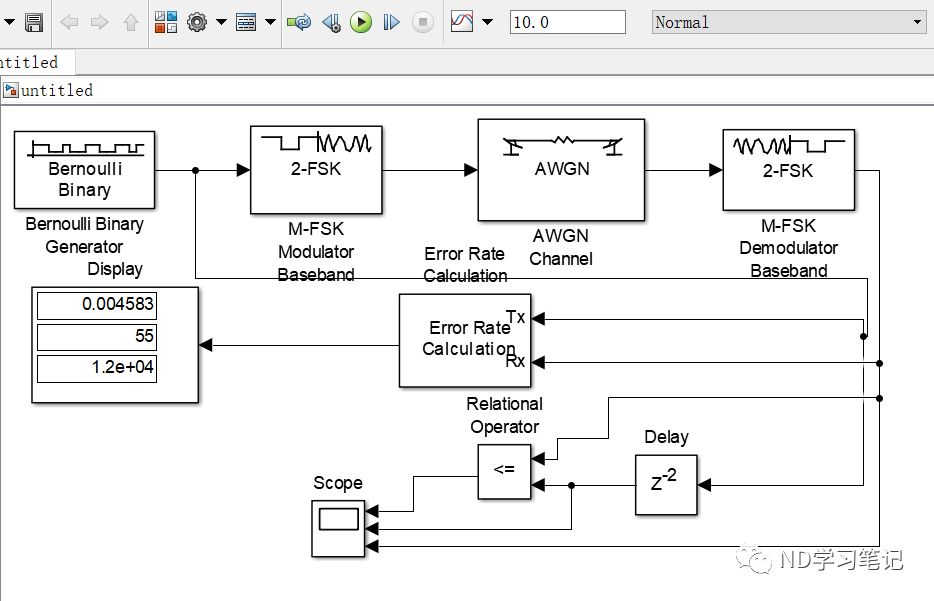Image resolution: width=934 pixels, height=601 pixels.
Task: Expand the Data Inspector dropdown arrow
Action: 487,22
